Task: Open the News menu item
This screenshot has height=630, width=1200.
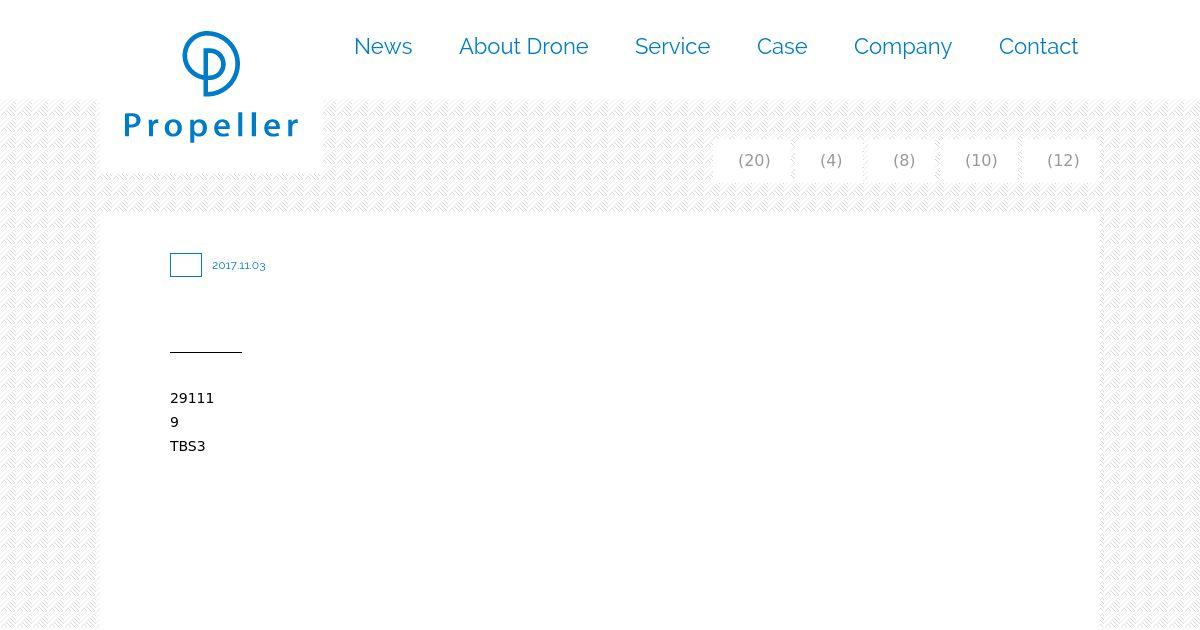Action: tap(383, 47)
